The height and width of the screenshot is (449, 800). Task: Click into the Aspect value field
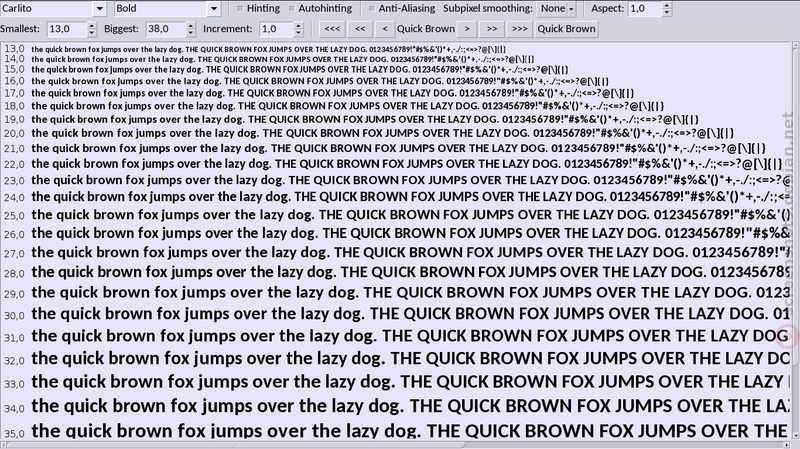click(x=644, y=8)
